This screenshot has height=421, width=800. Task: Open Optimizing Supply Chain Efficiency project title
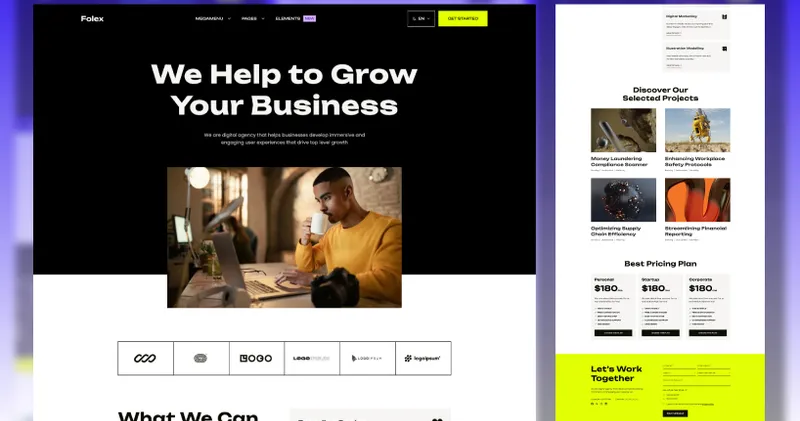(x=616, y=231)
